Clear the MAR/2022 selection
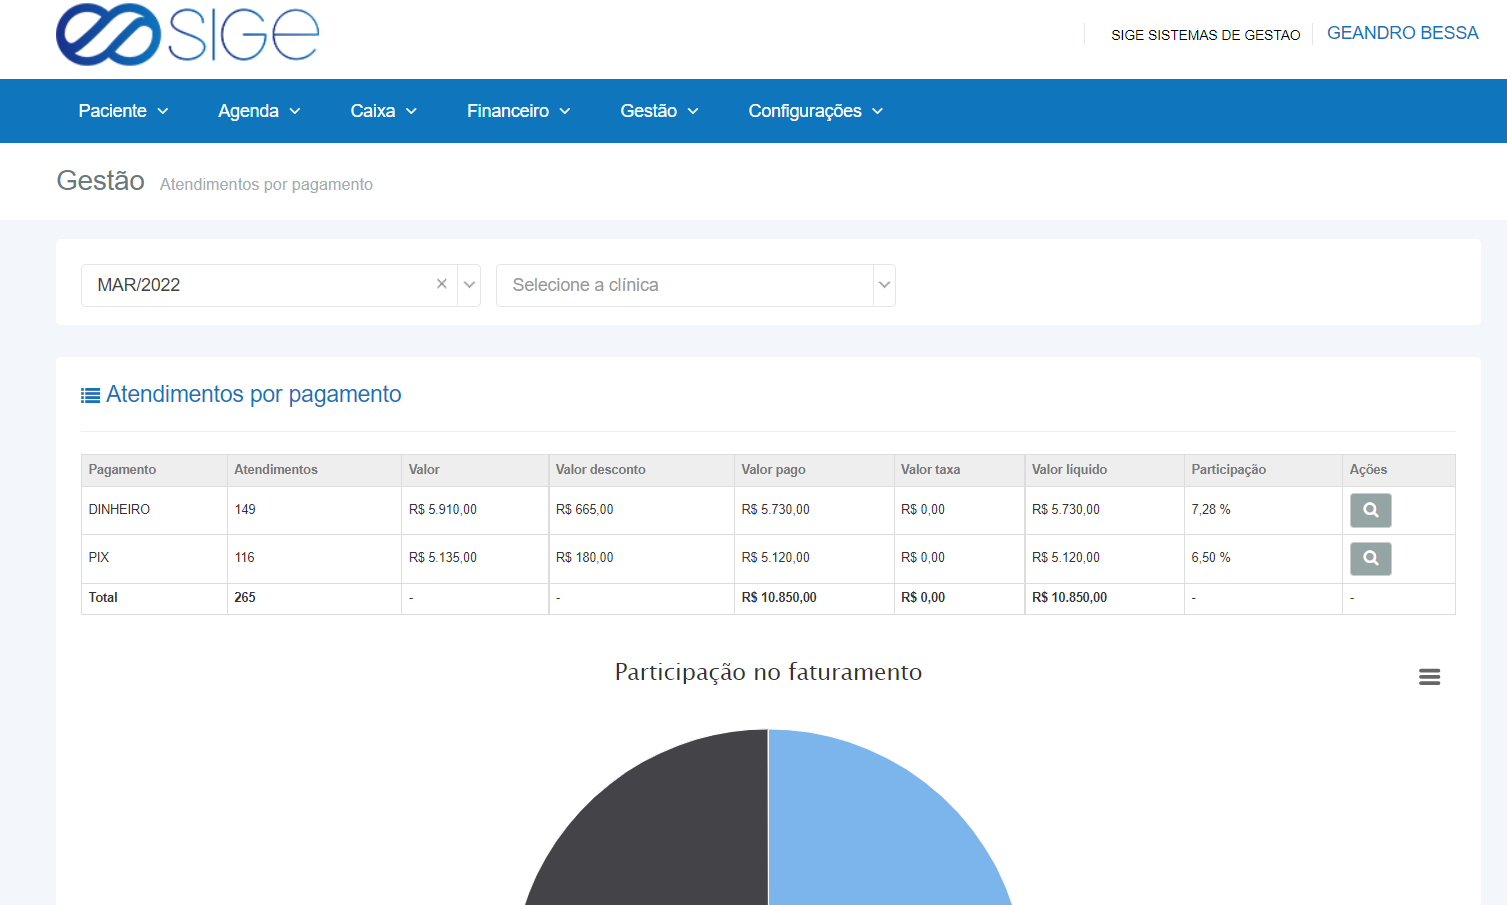1507x905 pixels. pyautogui.click(x=441, y=284)
